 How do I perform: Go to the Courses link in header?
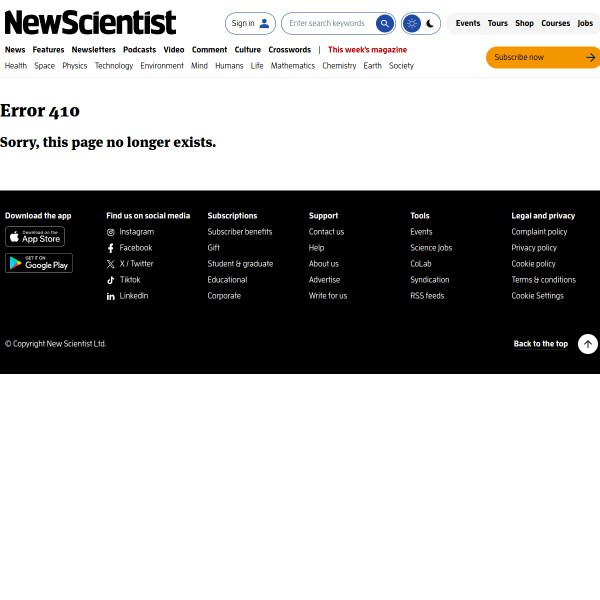(555, 23)
